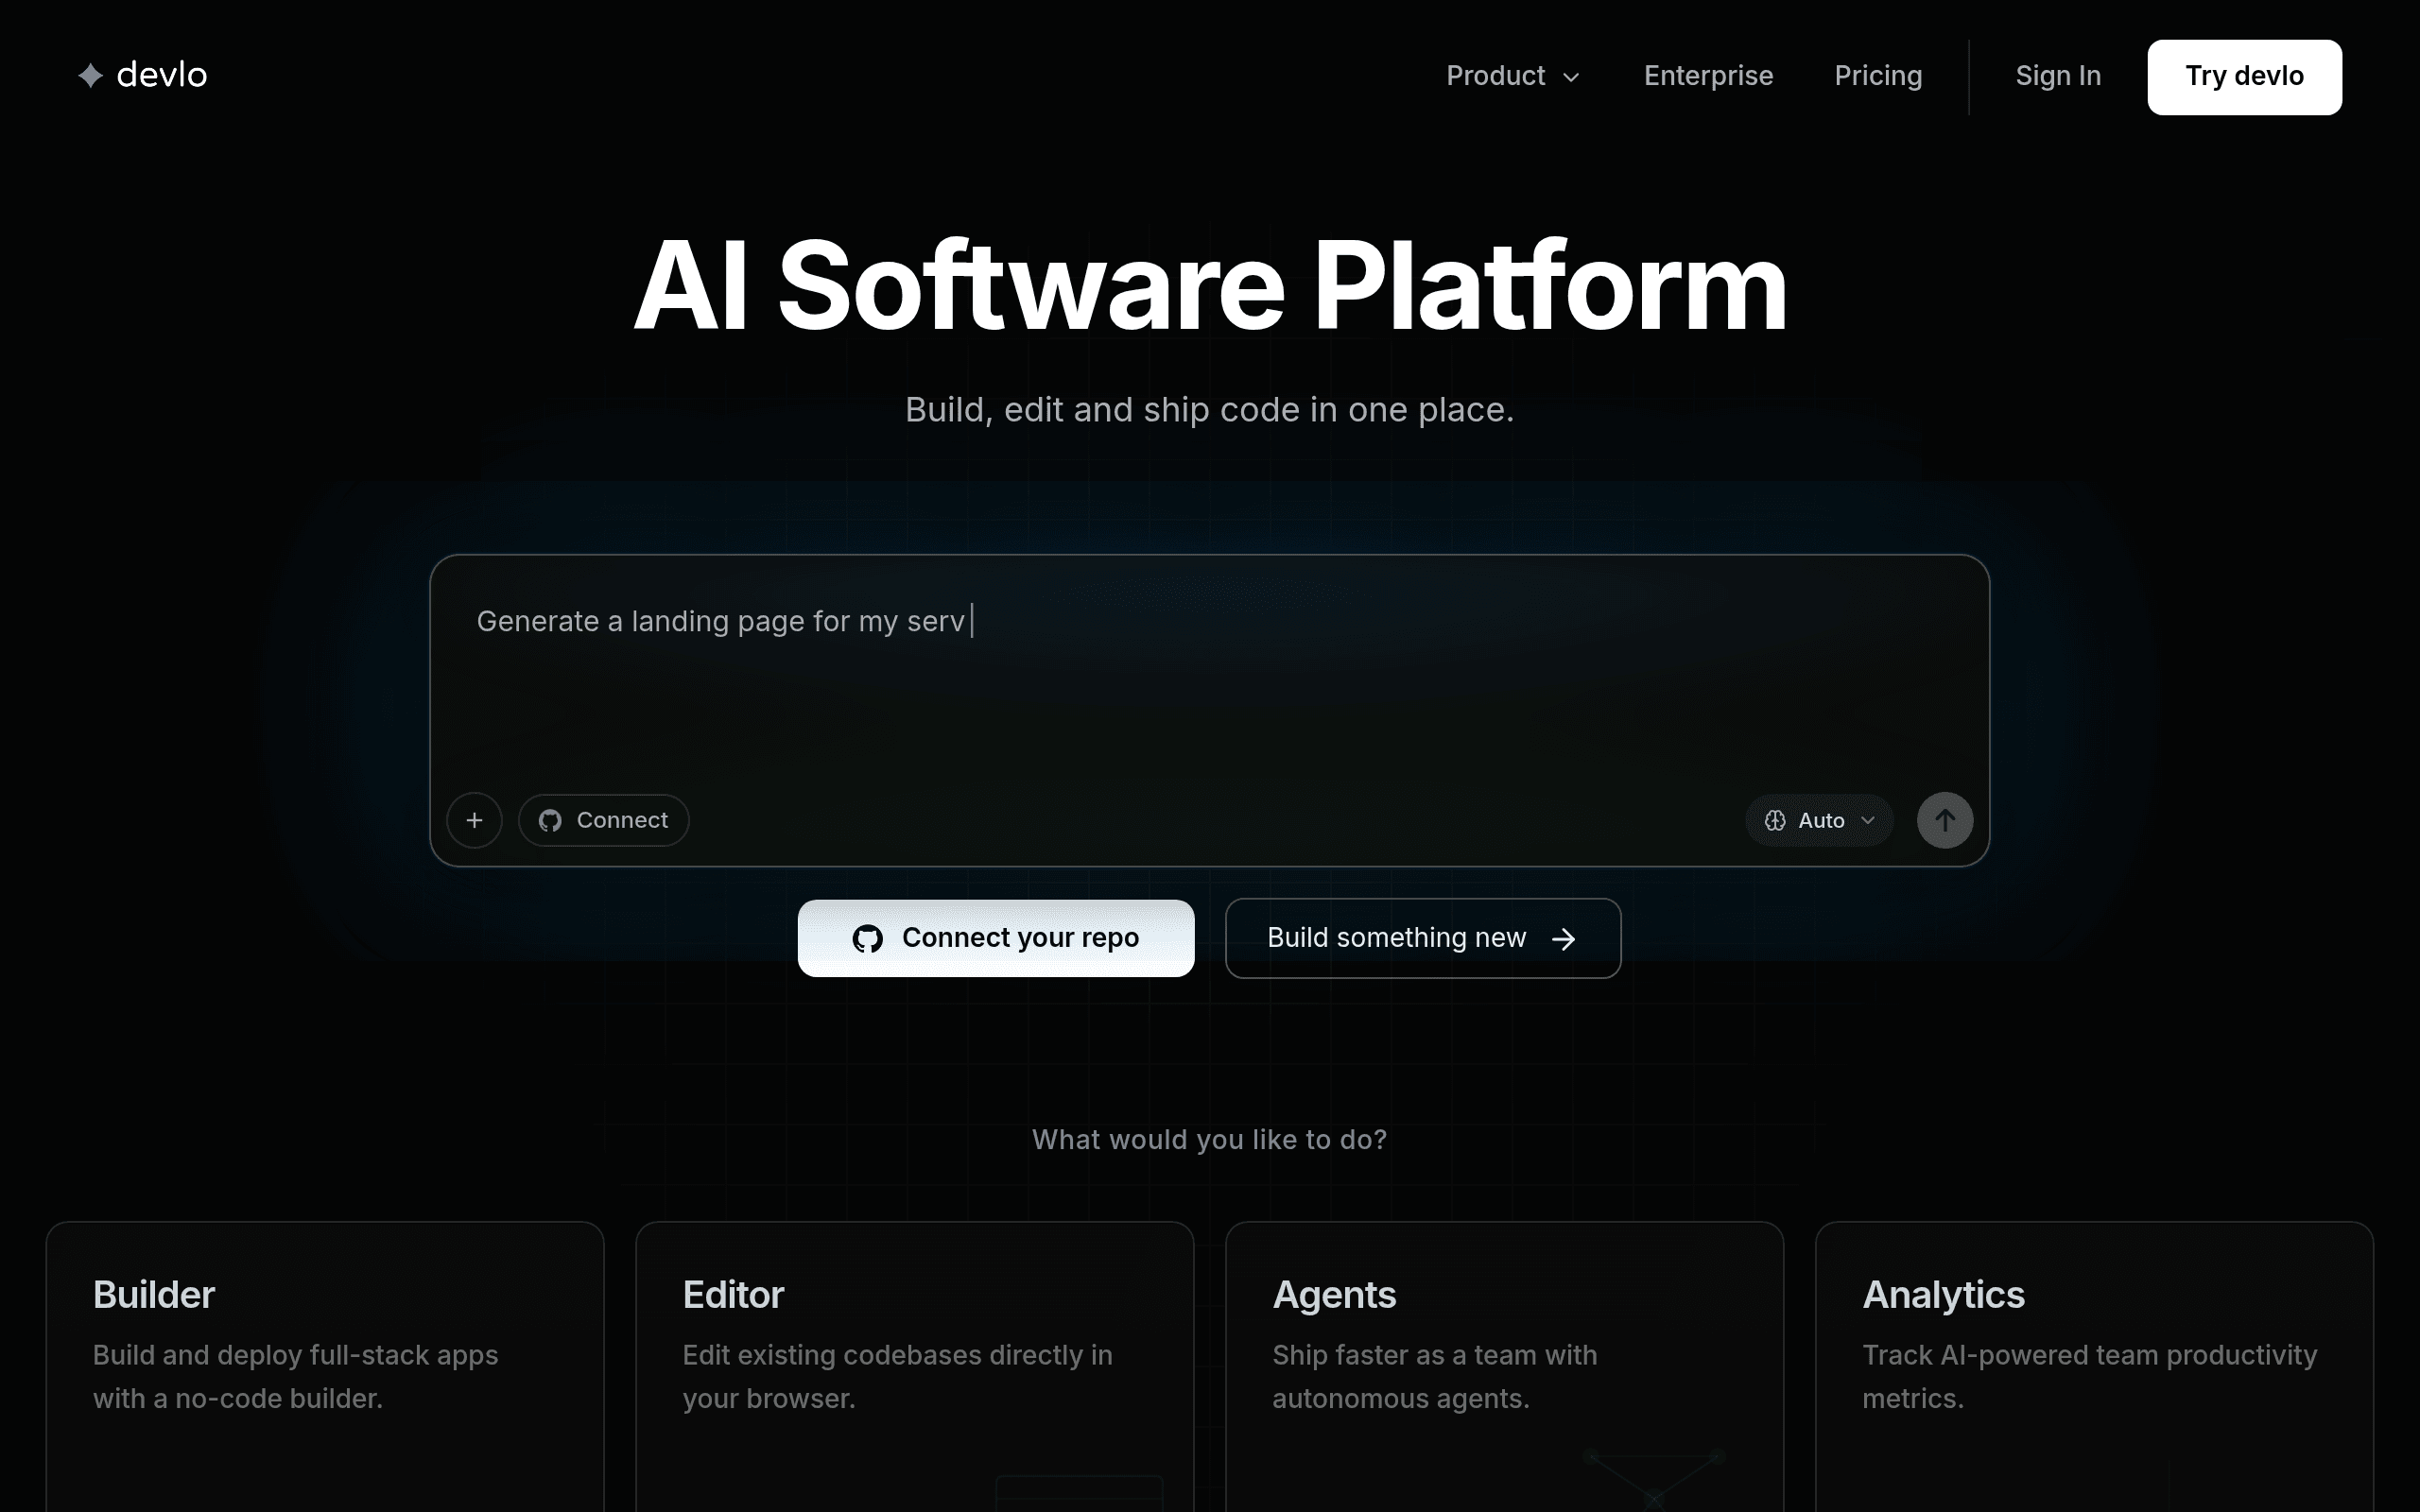
Task: Click the Sign In link
Action: pyautogui.click(x=2058, y=76)
